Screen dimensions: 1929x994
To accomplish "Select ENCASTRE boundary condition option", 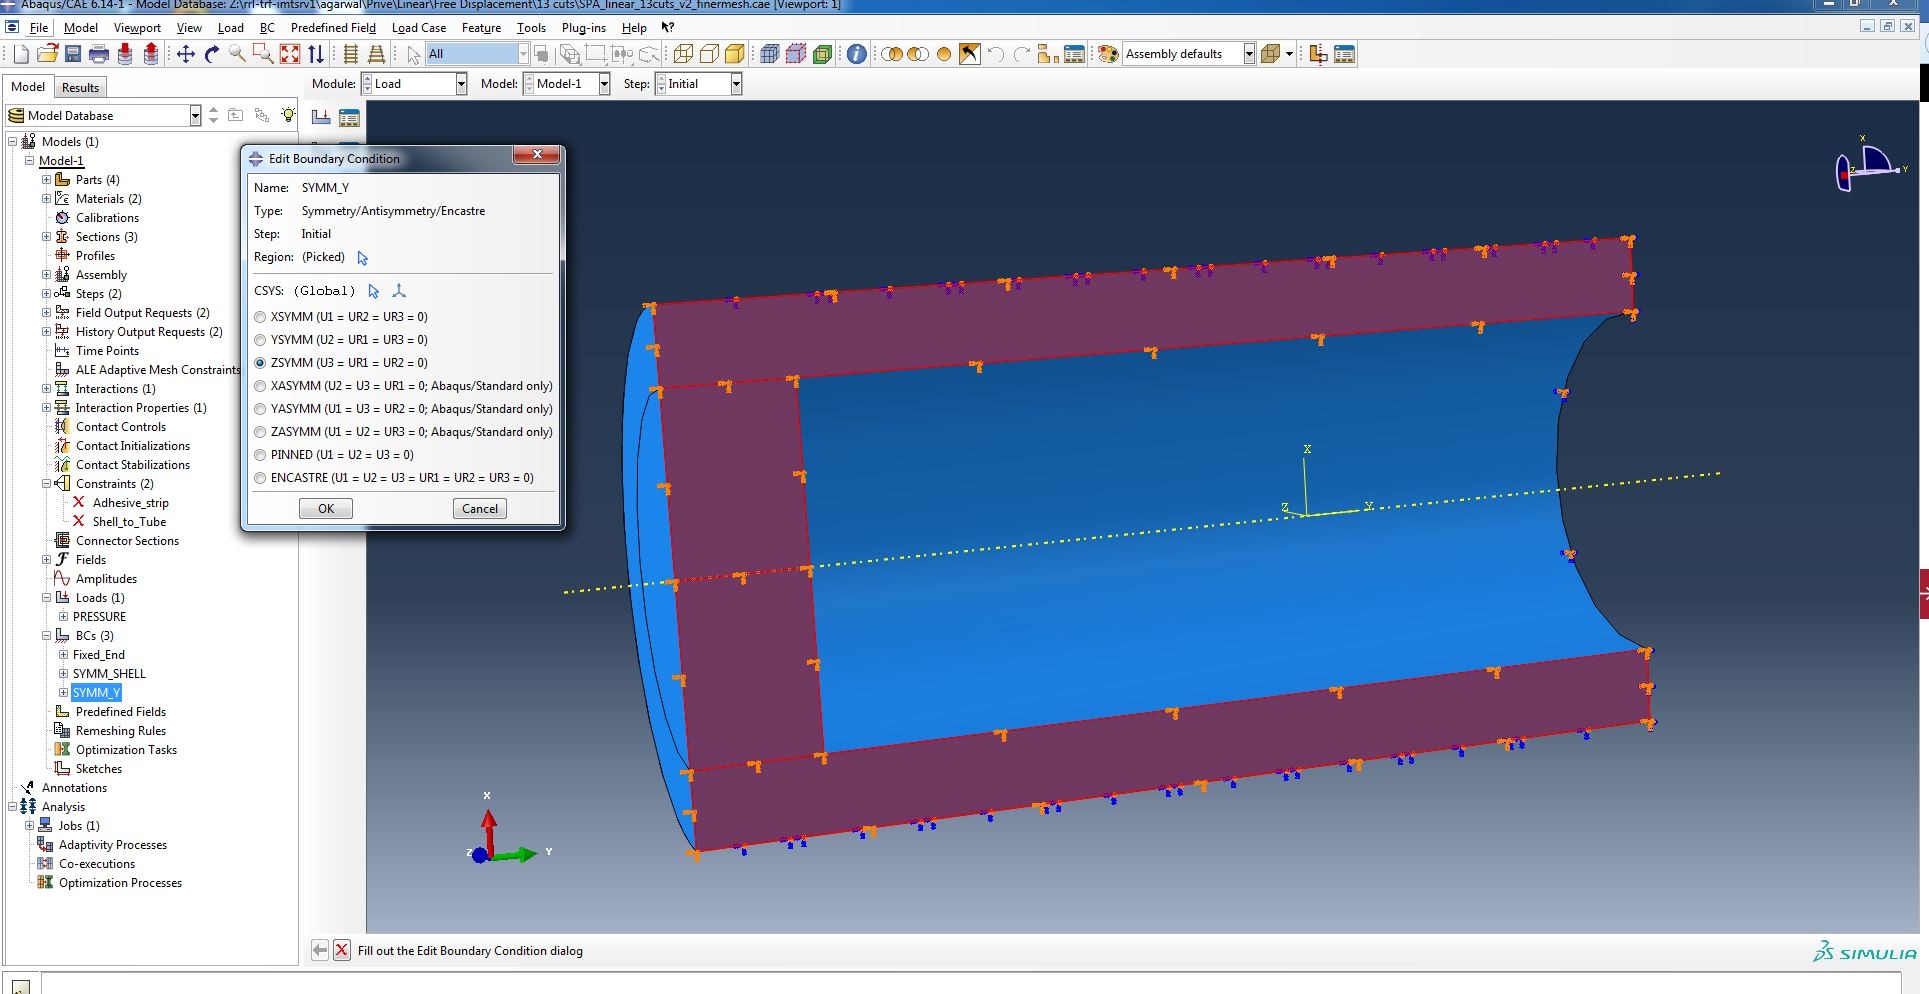I will [260, 478].
